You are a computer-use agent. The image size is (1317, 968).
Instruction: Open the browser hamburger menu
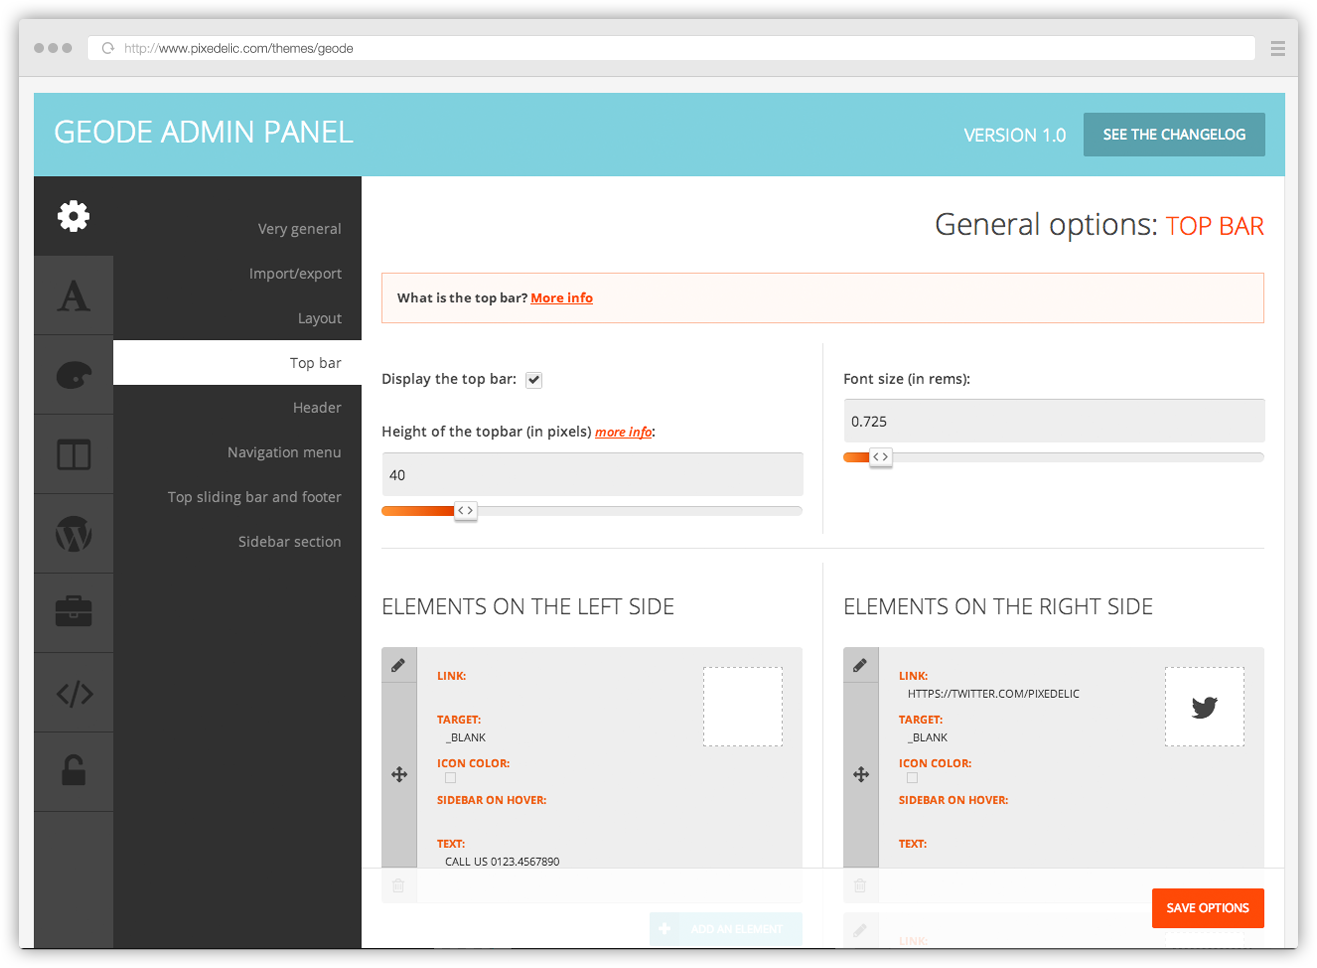tap(1277, 48)
